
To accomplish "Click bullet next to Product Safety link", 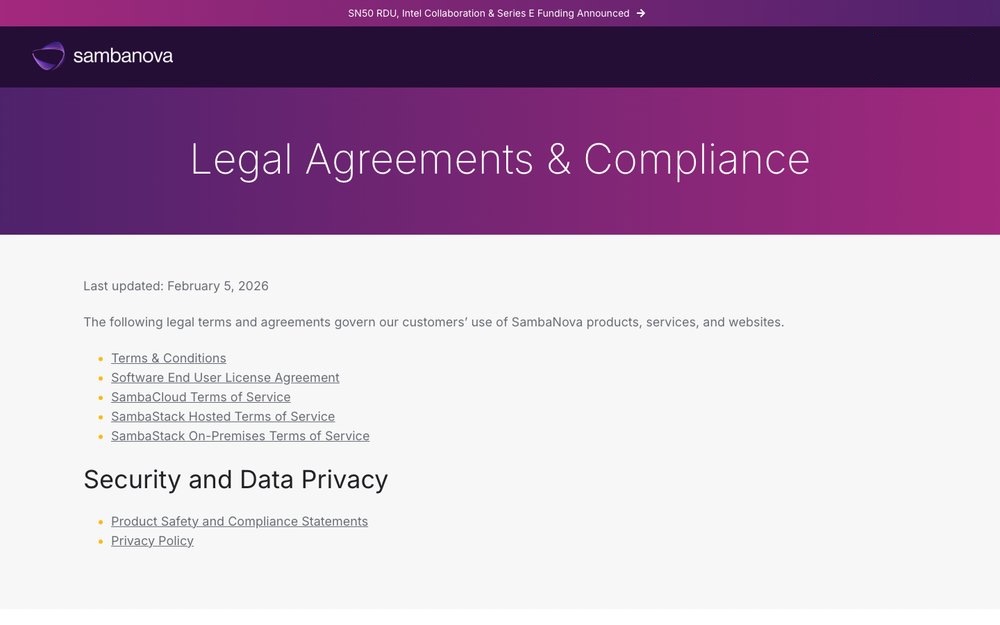I will (x=101, y=522).
